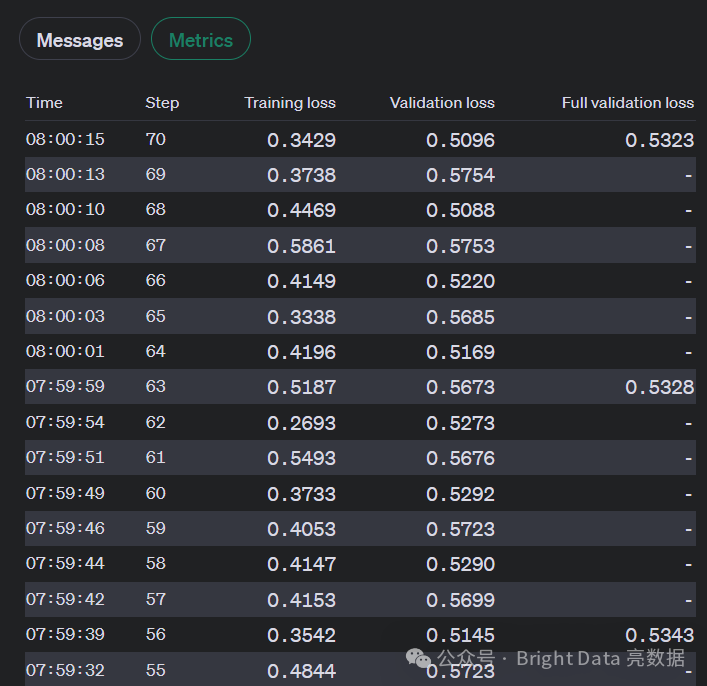This screenshot has height=686, width=707.
Task: Click validation loss 0.5290
Action: [x=460, y=564]
